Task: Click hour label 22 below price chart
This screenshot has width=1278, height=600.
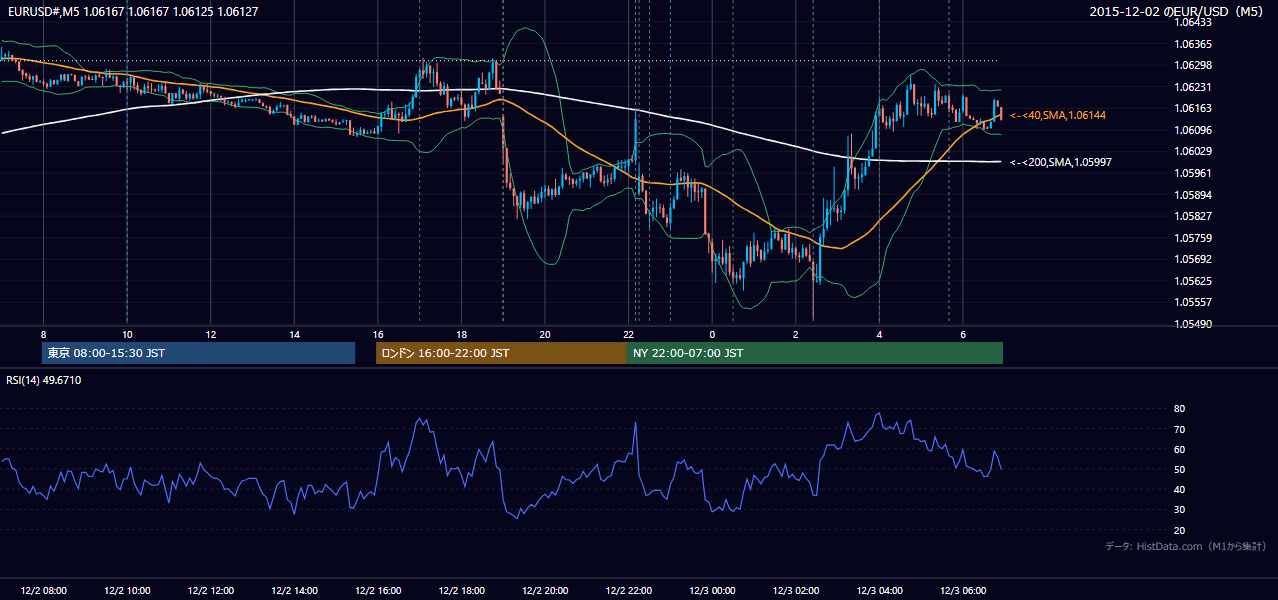Action: pyautogui.click(x=628, y=334)
